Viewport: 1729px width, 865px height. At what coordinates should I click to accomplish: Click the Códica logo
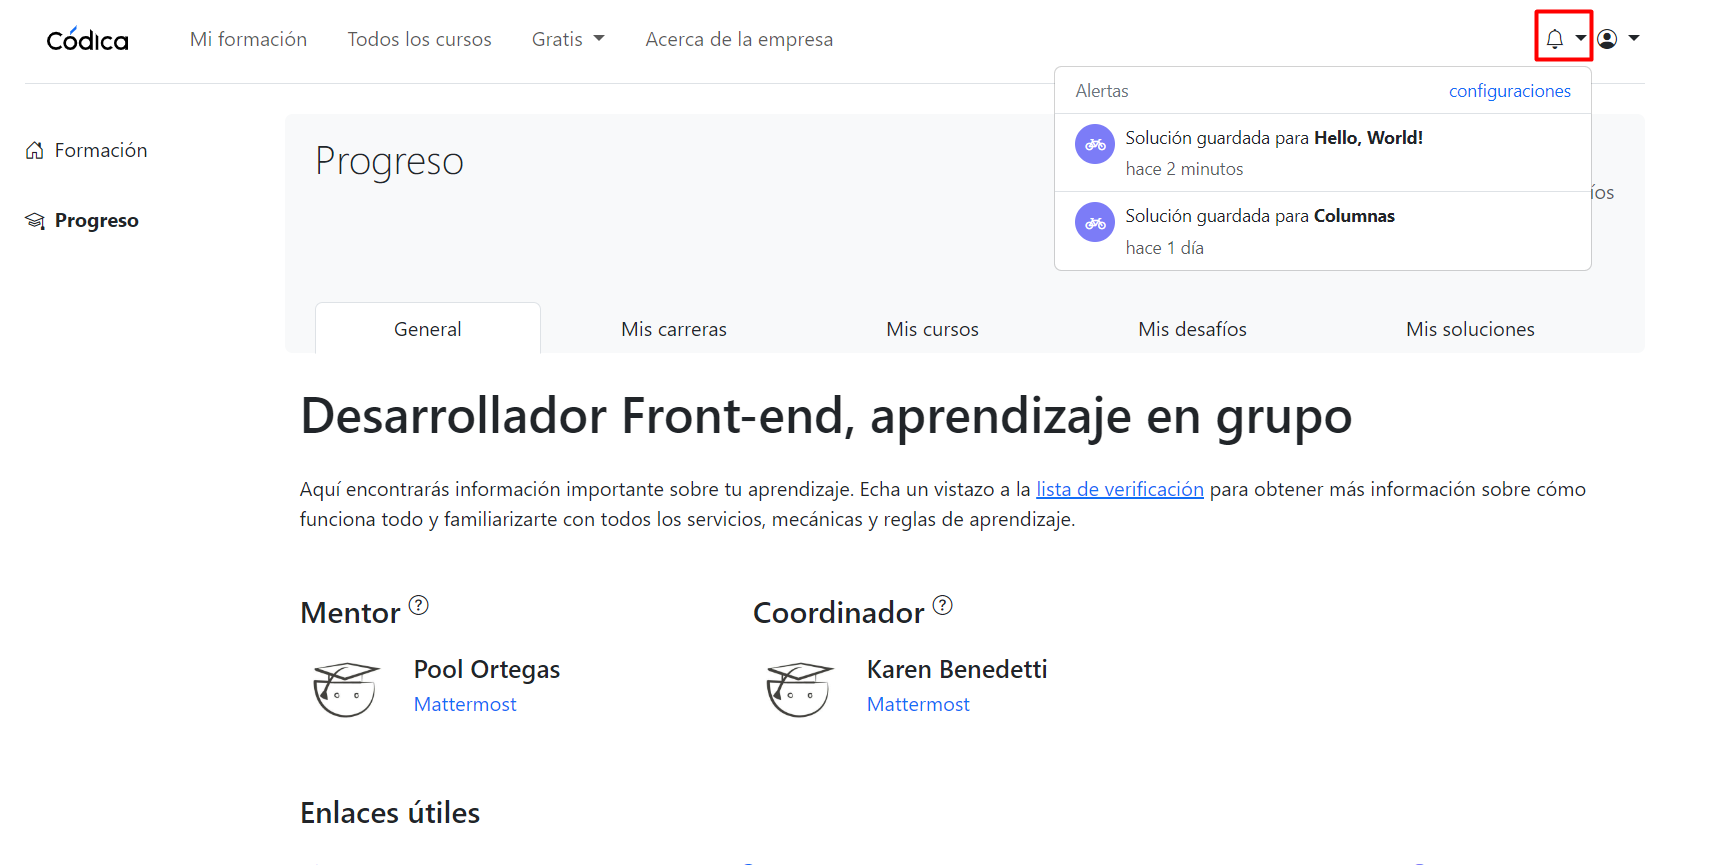click(x=87, y=40)
